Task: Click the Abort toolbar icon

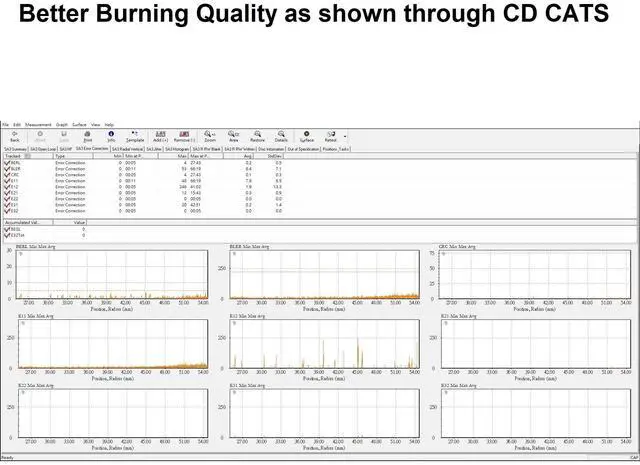Action: (x=40, y=136)
